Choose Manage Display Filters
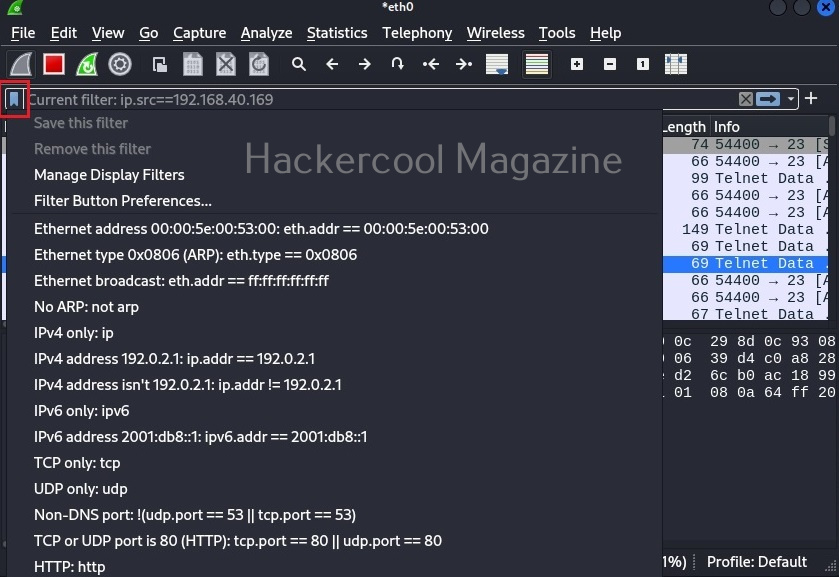Screen dimensions: 839x577 click(x=336, y=175)
